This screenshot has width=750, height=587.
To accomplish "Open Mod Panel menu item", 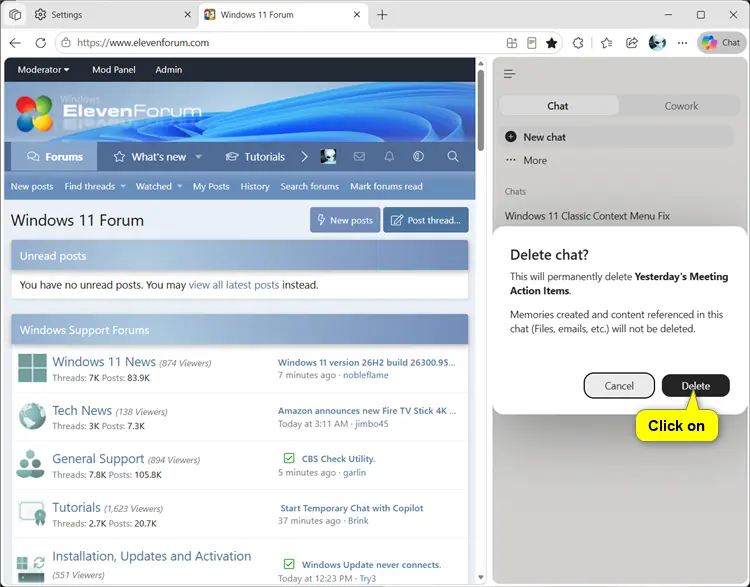I will point(114,70).
